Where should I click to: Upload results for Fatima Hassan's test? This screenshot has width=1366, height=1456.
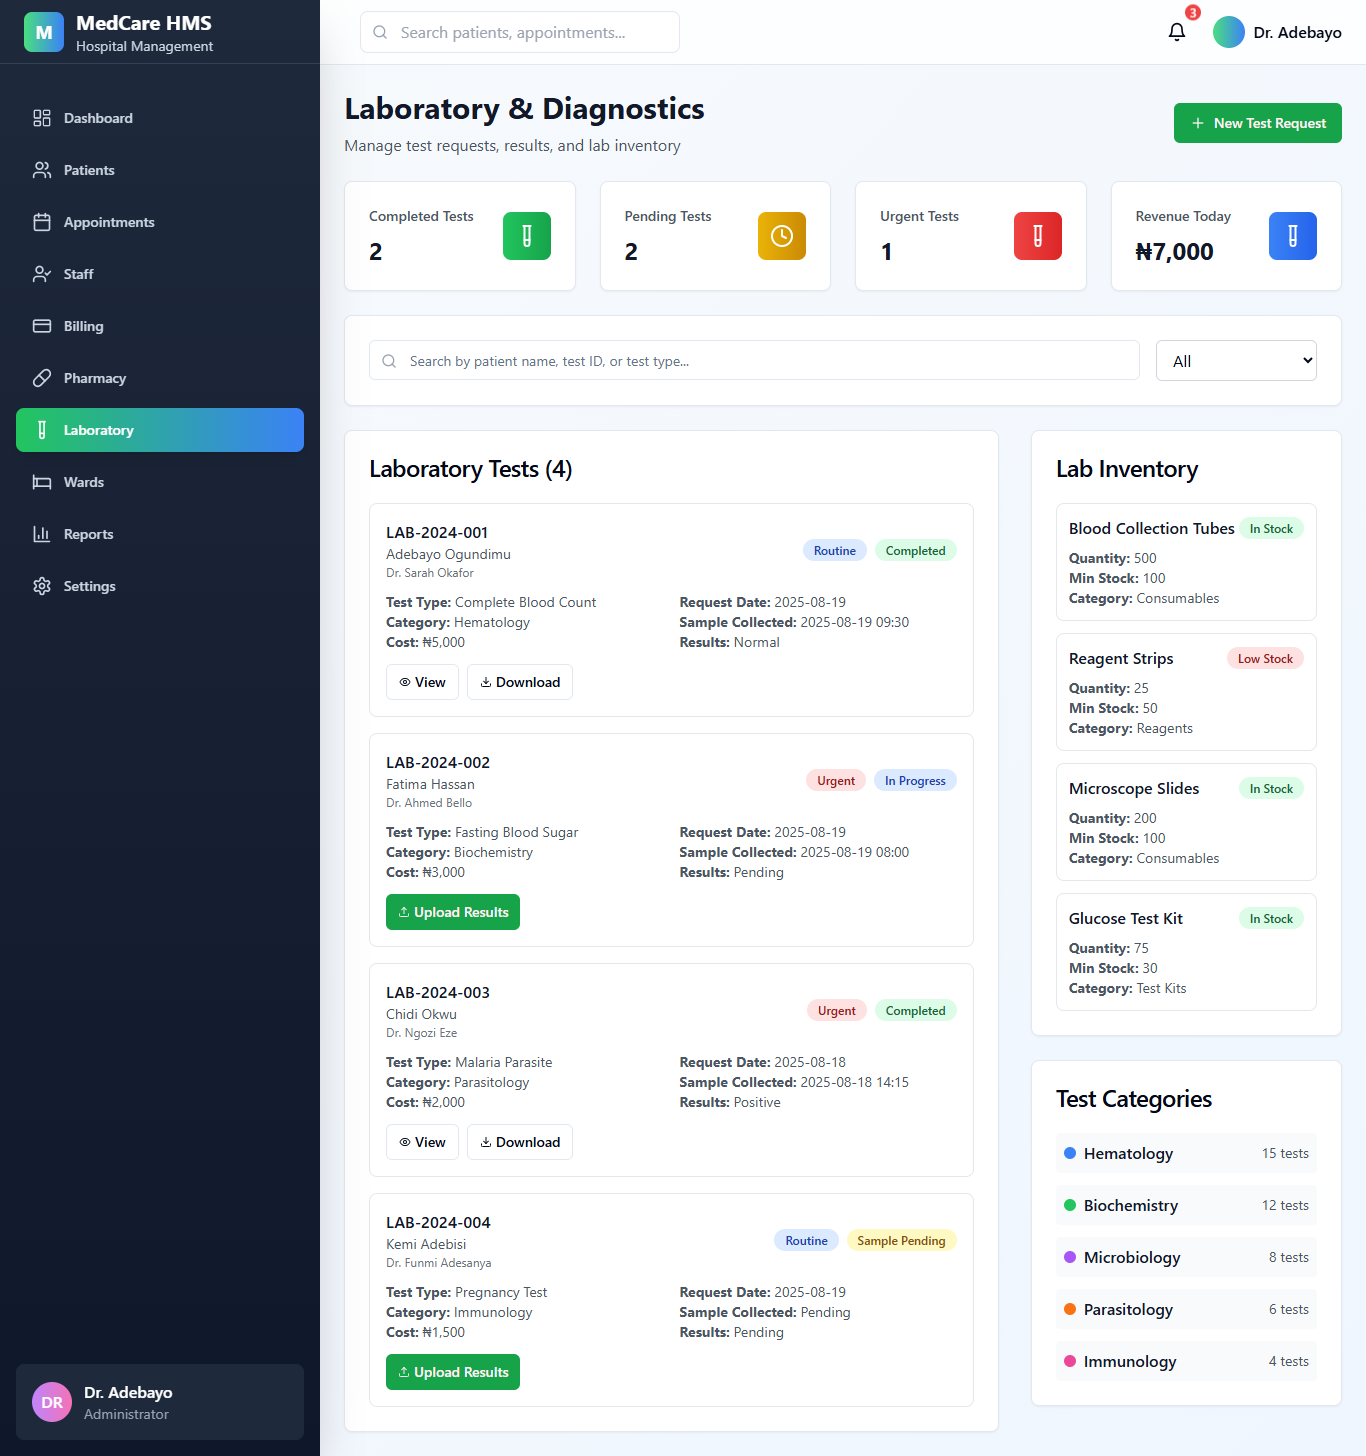click(x=453, y=912)
